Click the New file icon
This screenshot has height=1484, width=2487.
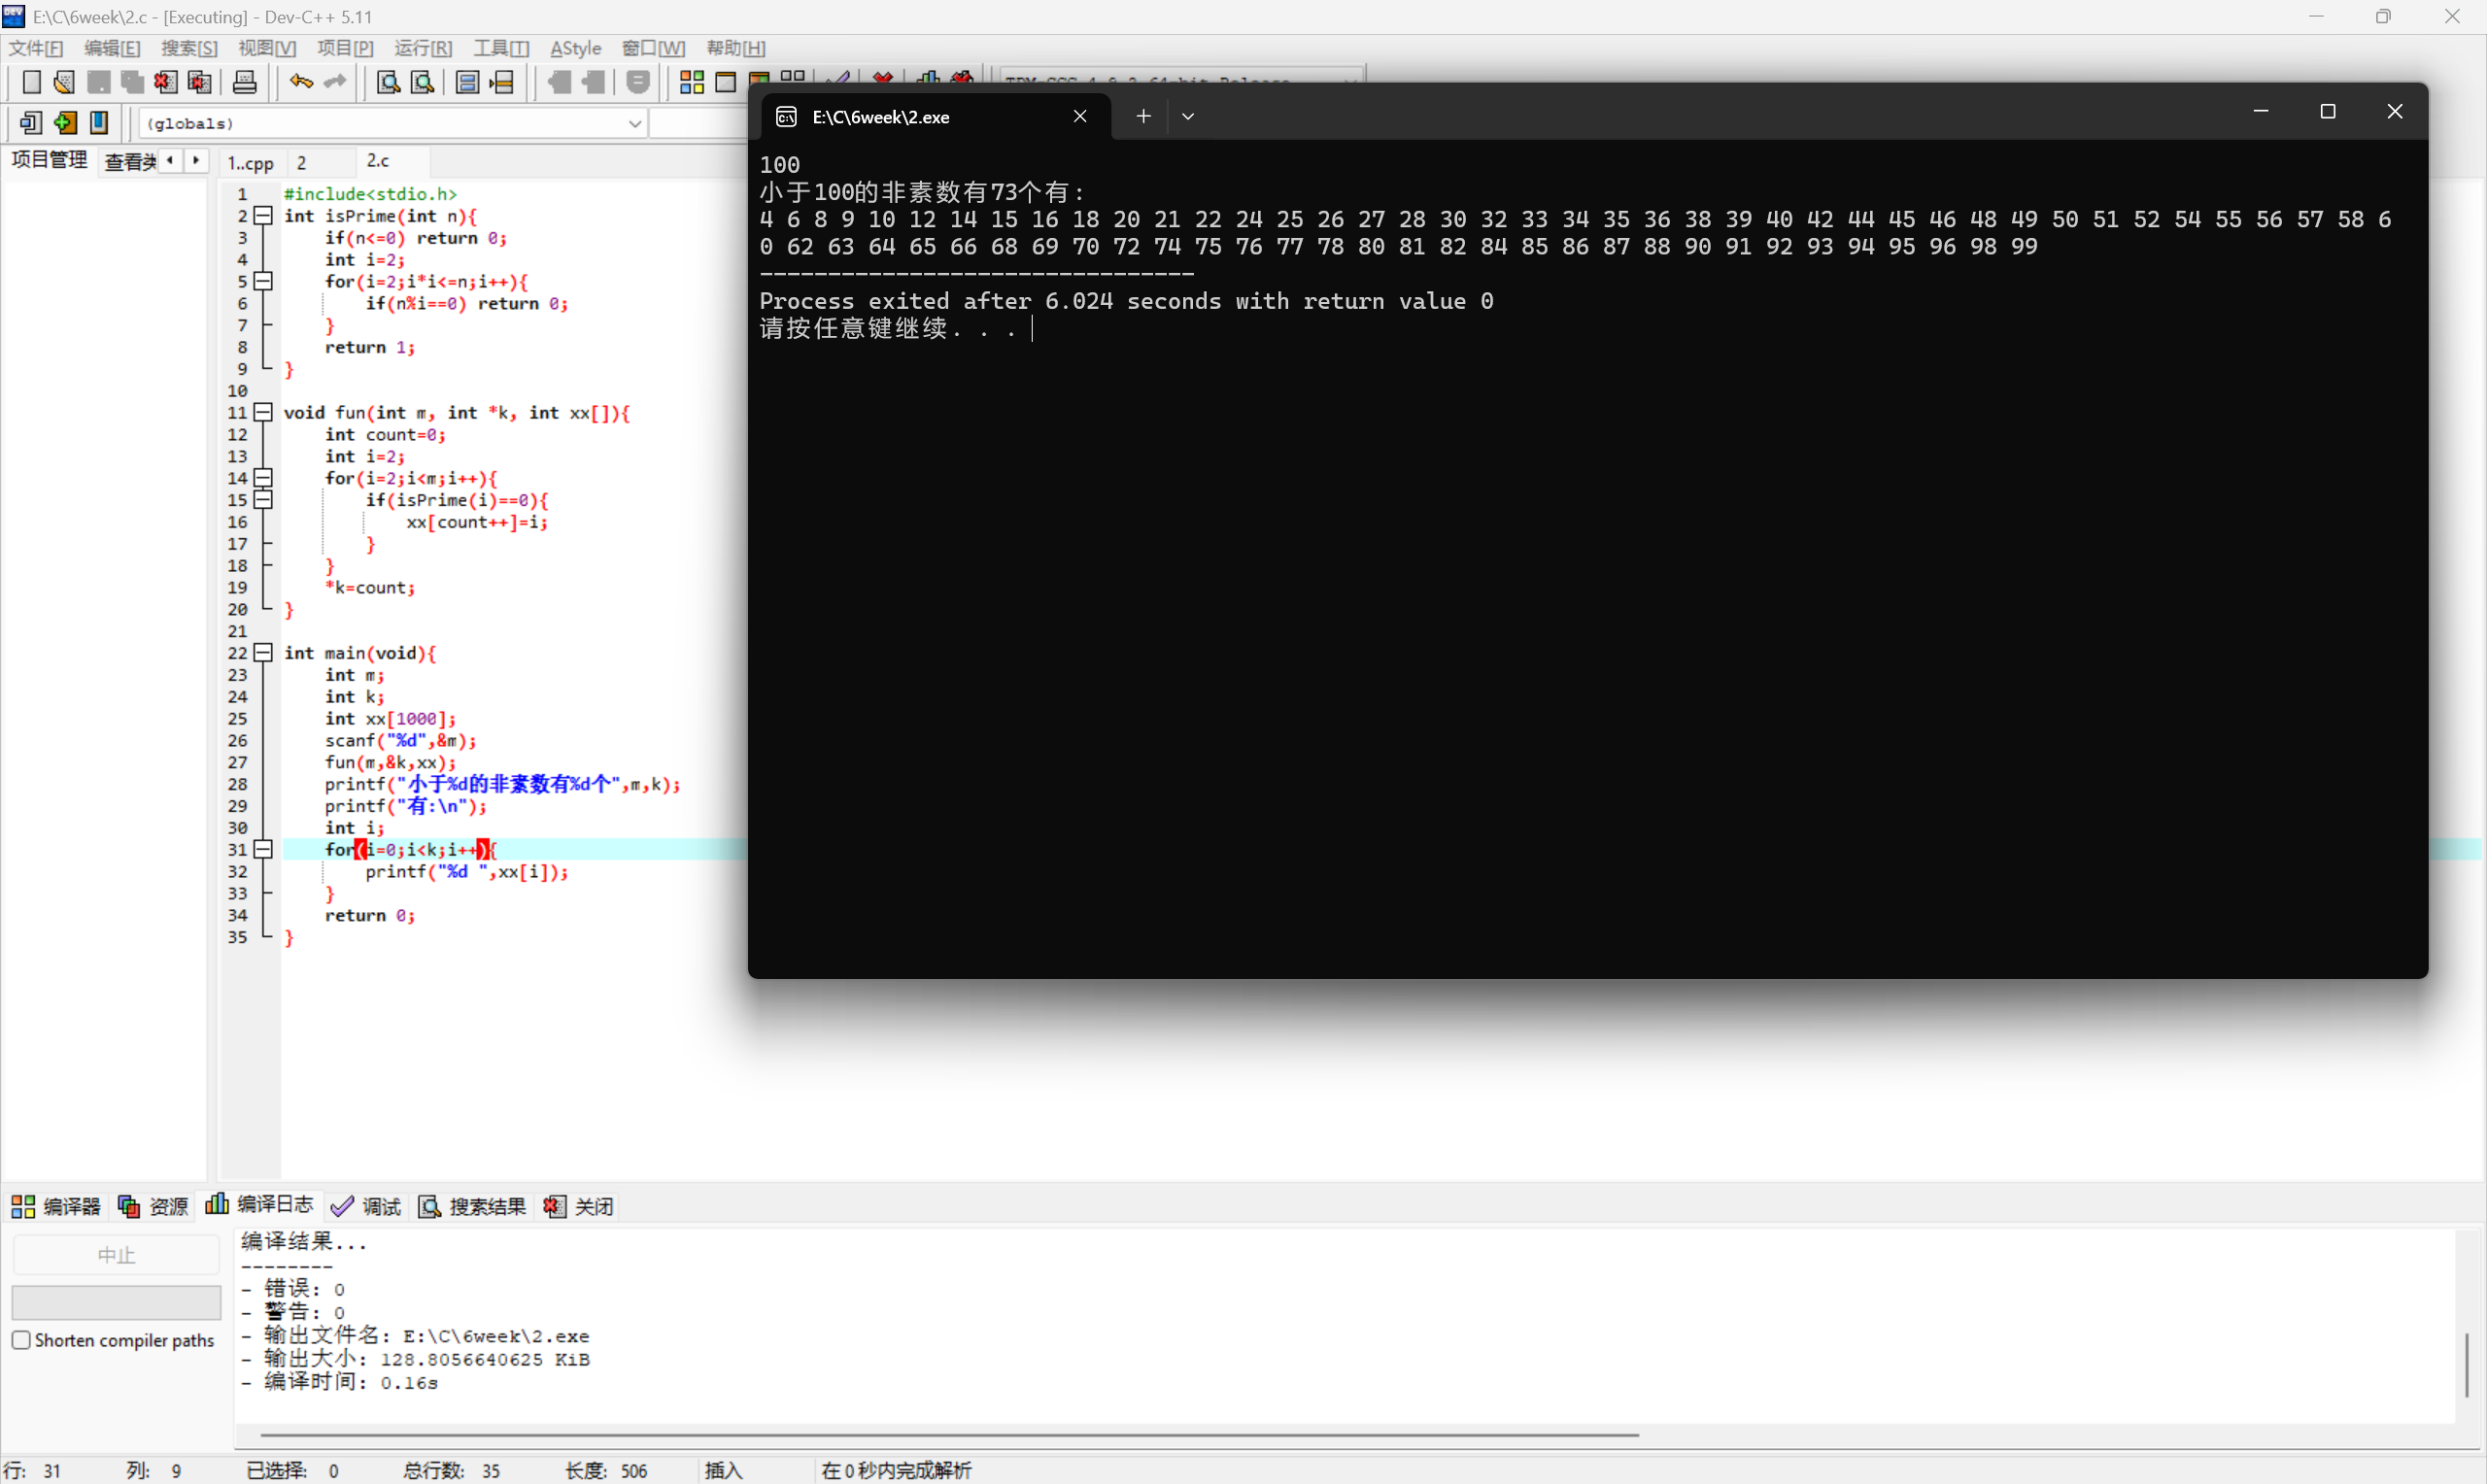point(31,82)
